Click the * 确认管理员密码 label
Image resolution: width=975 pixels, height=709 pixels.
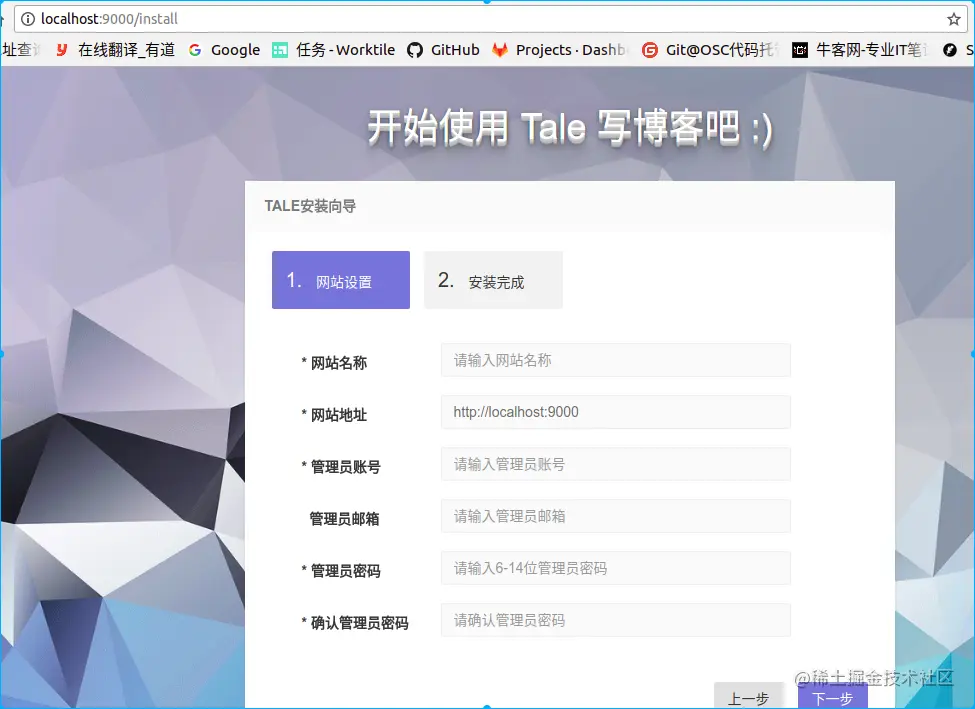click(354, 623)
